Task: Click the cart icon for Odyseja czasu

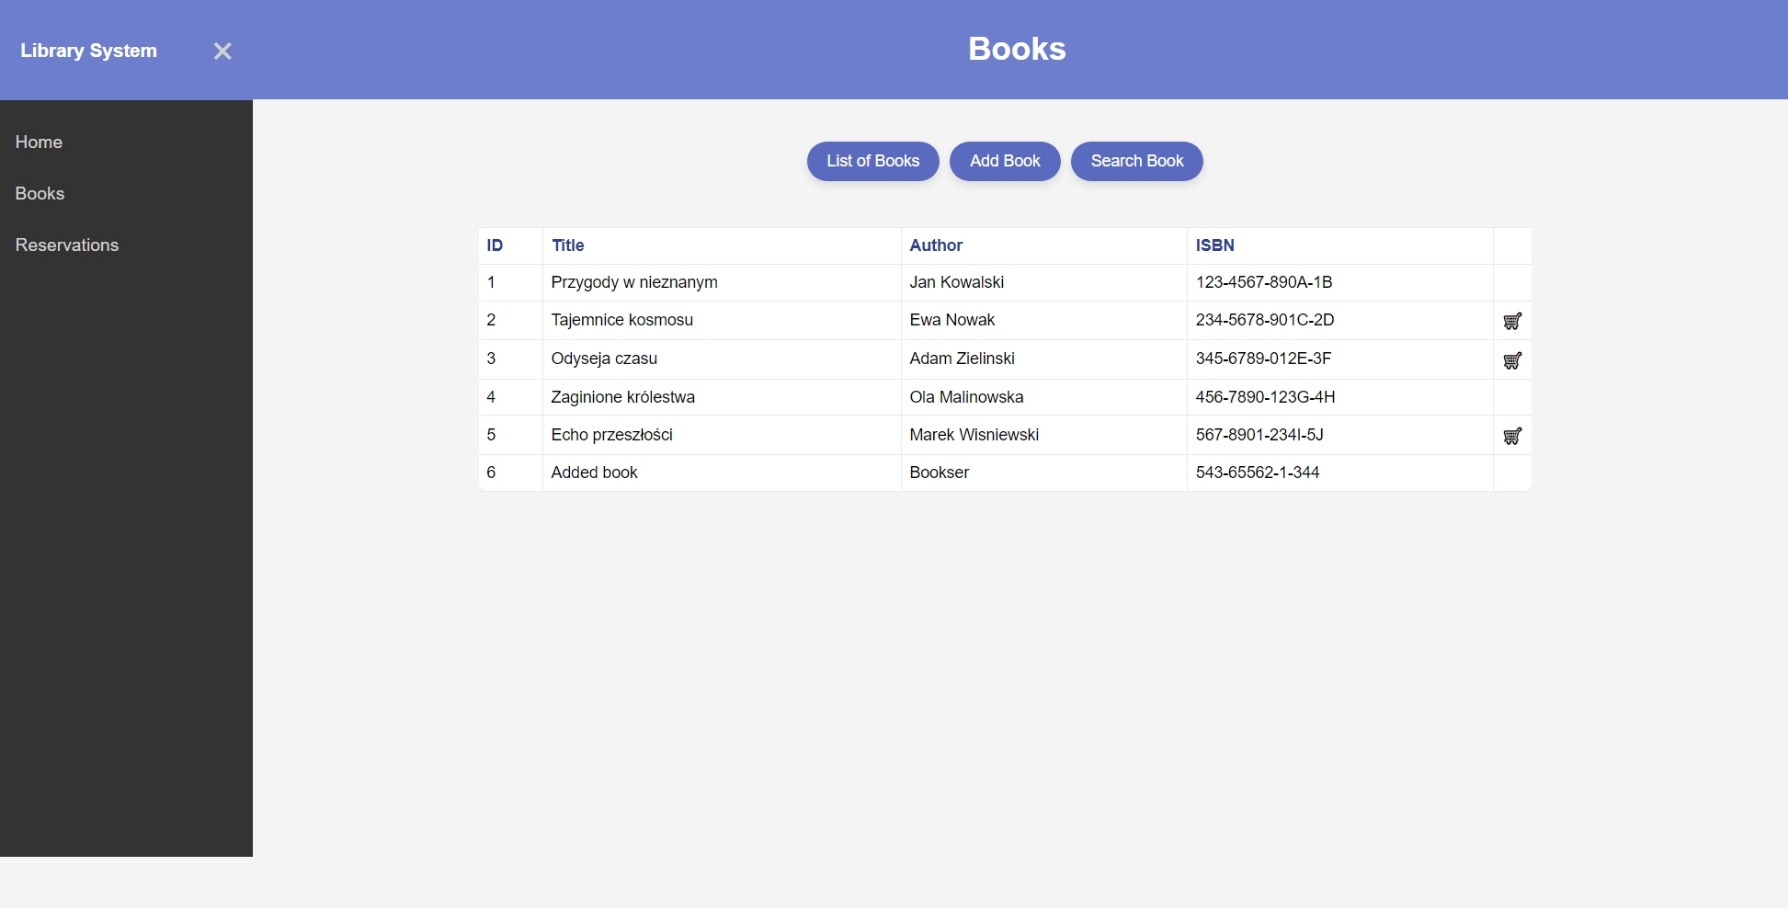Action: pos(1512,359)
